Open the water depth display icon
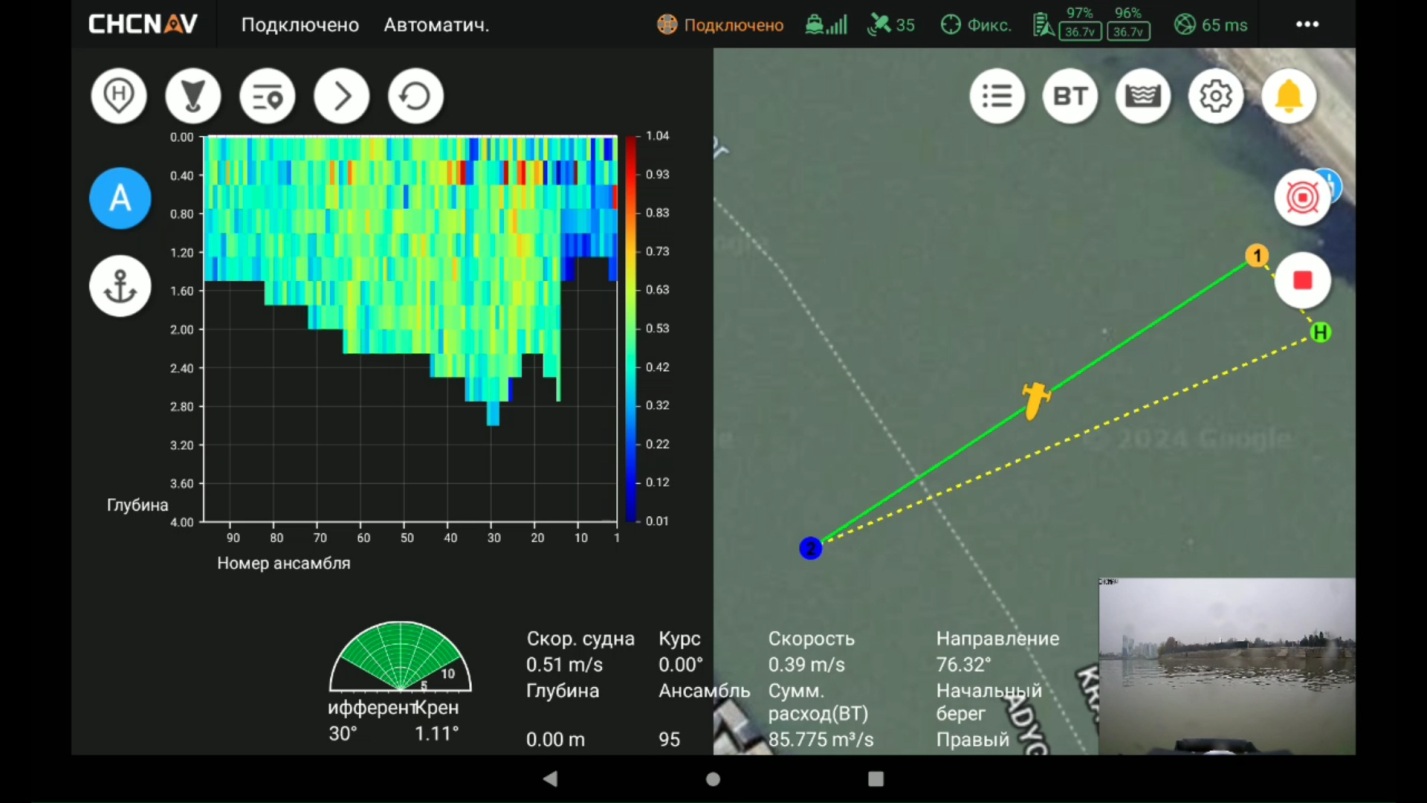The width and height of the screenshot is (1427, 803). tap(1142, 96)
